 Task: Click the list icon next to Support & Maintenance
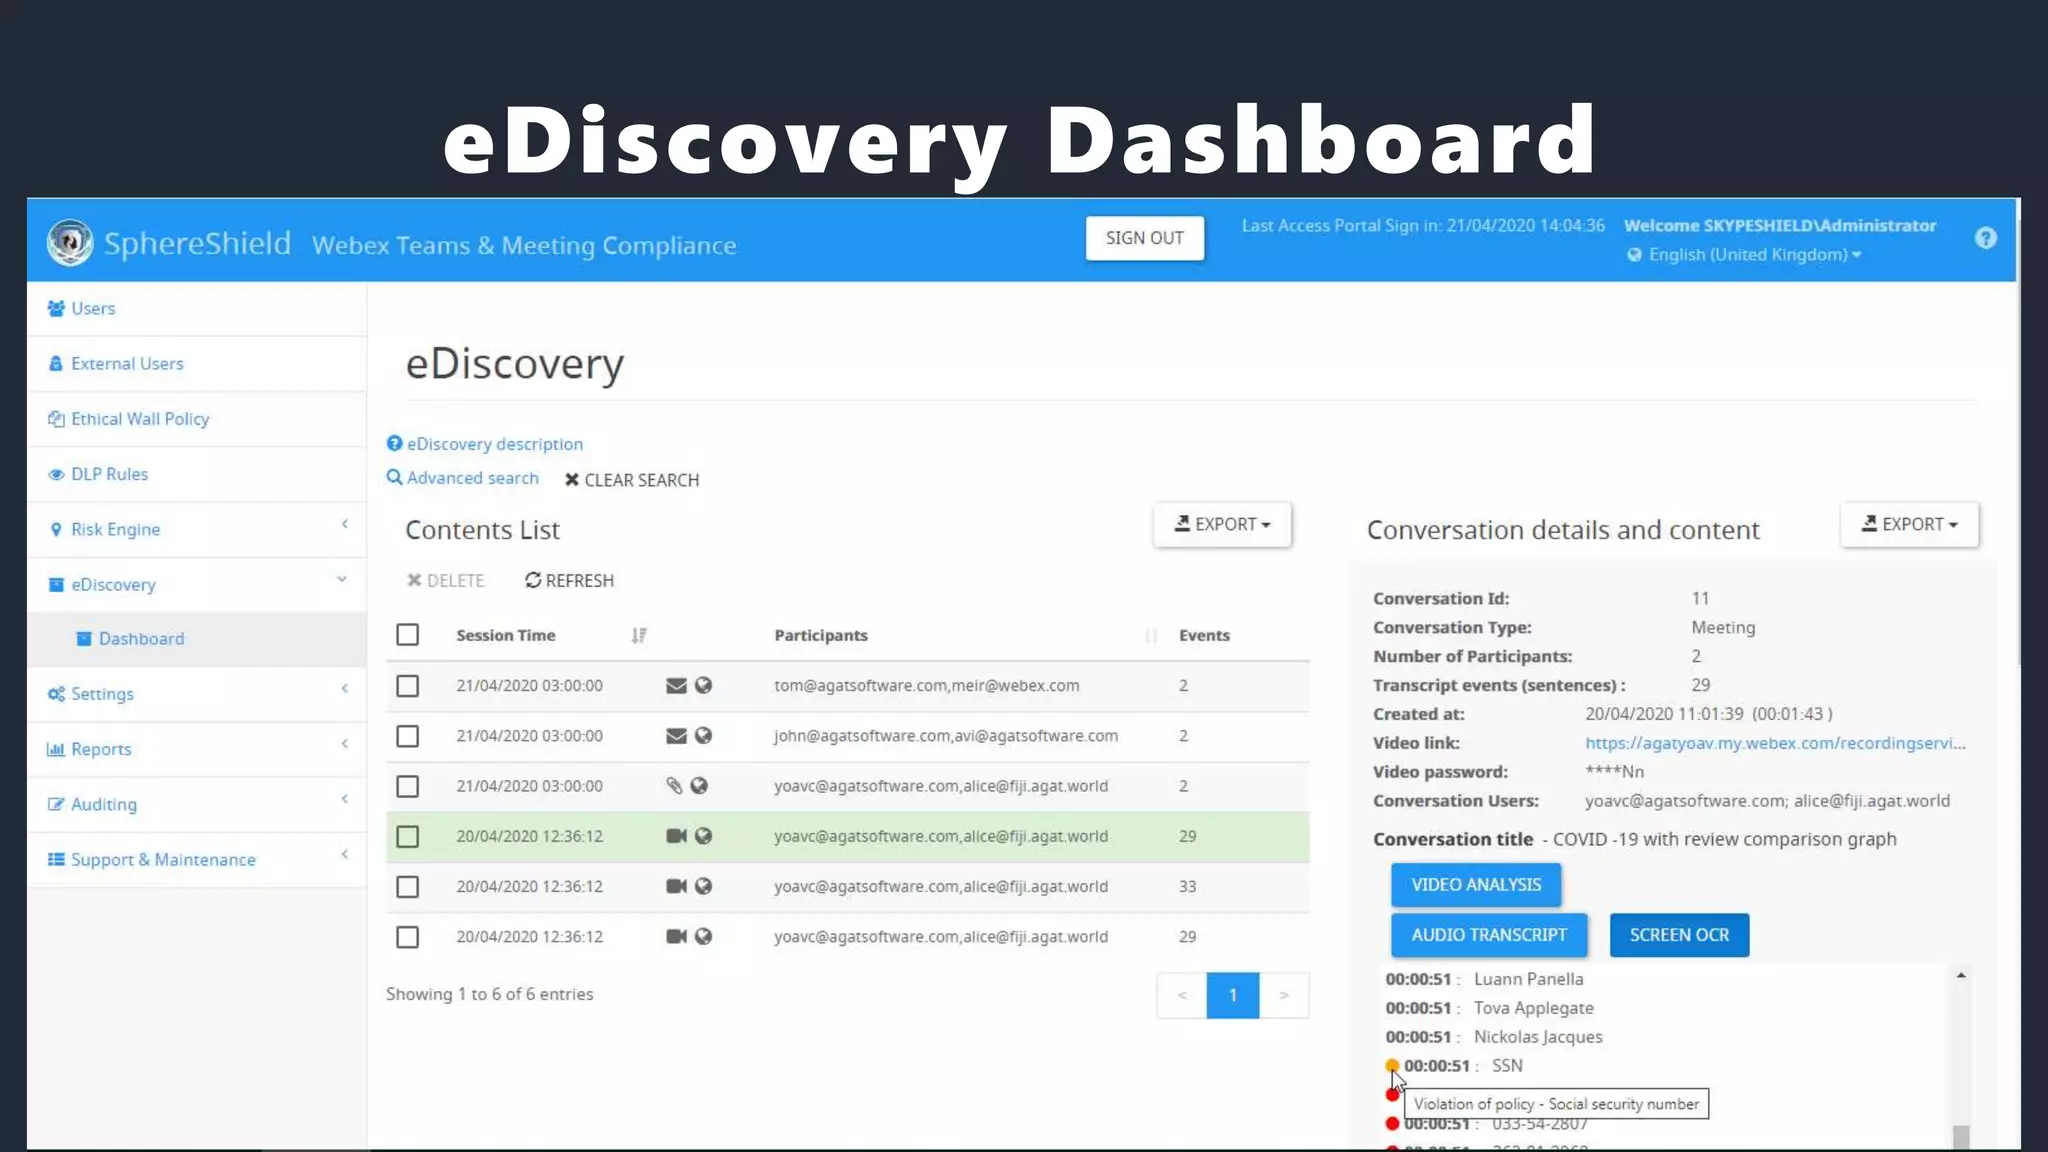56,859
